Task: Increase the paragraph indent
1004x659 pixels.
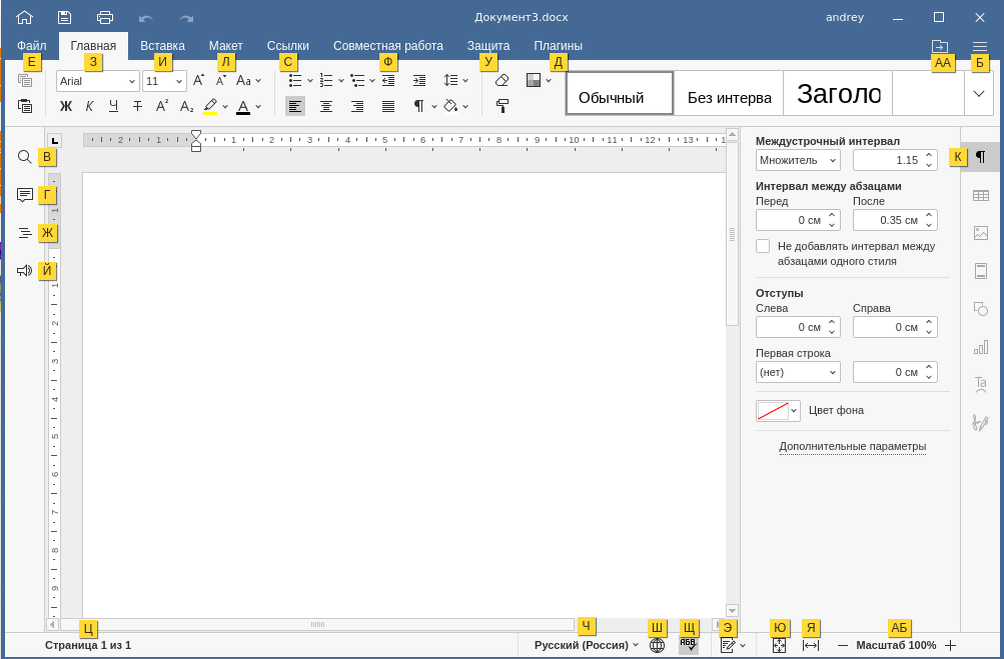Action: pos(419,80)
